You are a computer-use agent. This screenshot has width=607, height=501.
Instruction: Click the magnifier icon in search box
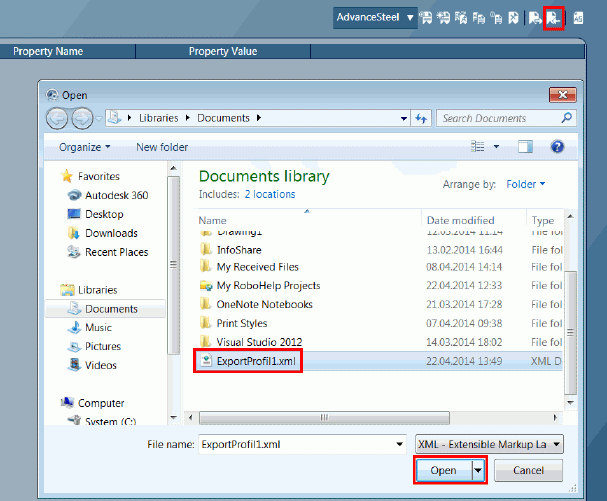(566, 118)
